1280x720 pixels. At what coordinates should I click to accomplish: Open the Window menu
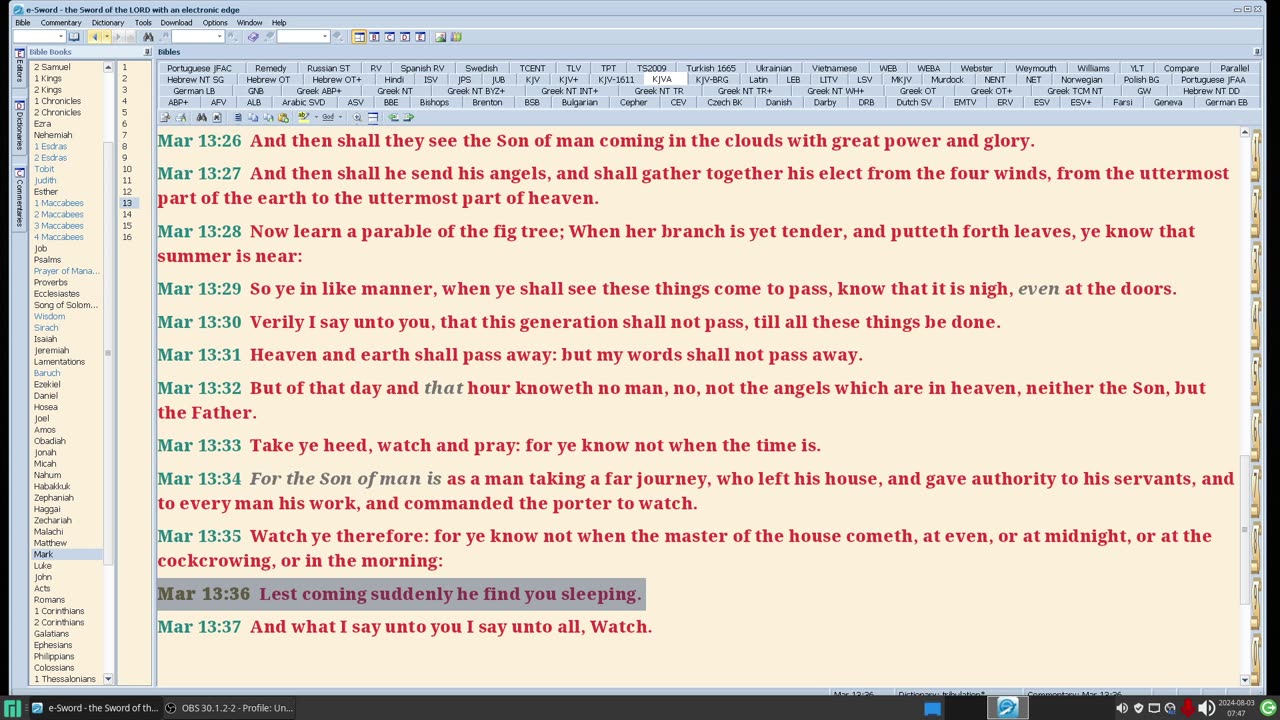pyautogui.click(x=250, y=22)
